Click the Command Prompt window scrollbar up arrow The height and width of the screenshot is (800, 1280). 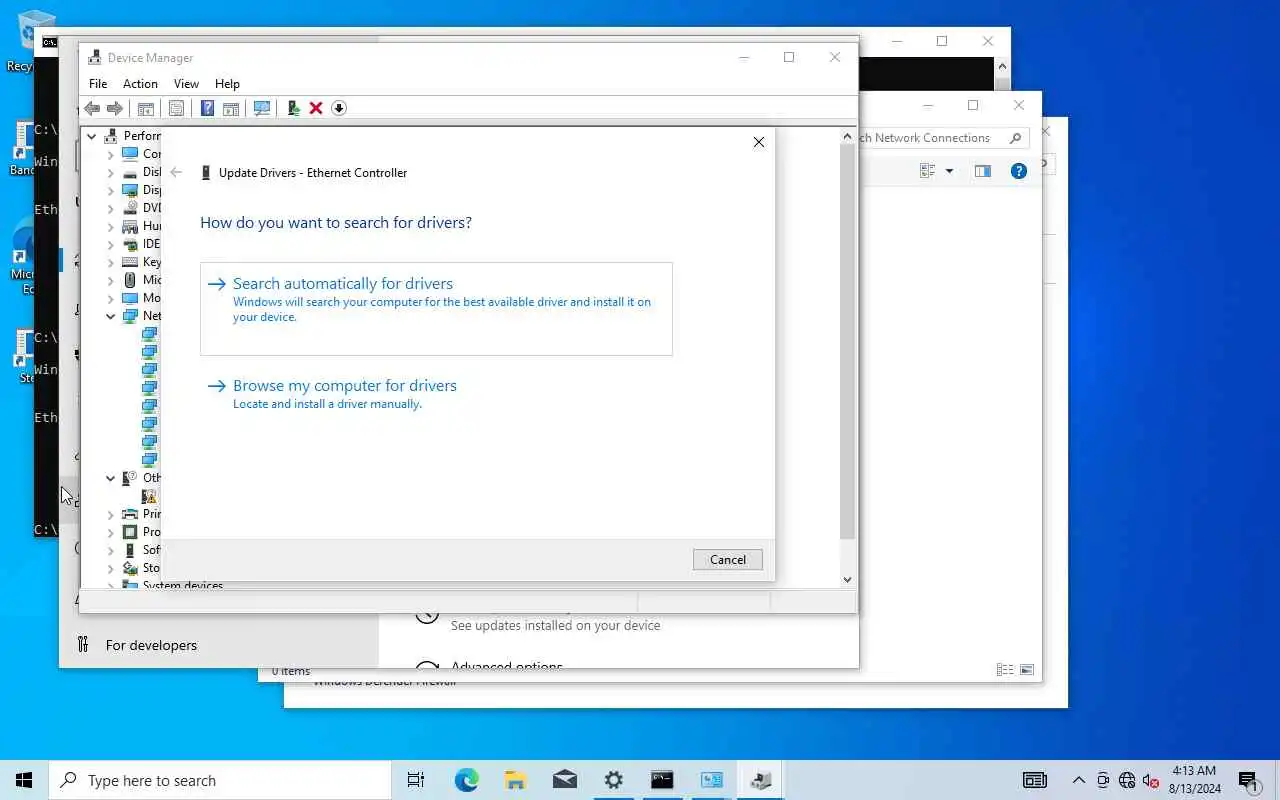coord(1001,65)
